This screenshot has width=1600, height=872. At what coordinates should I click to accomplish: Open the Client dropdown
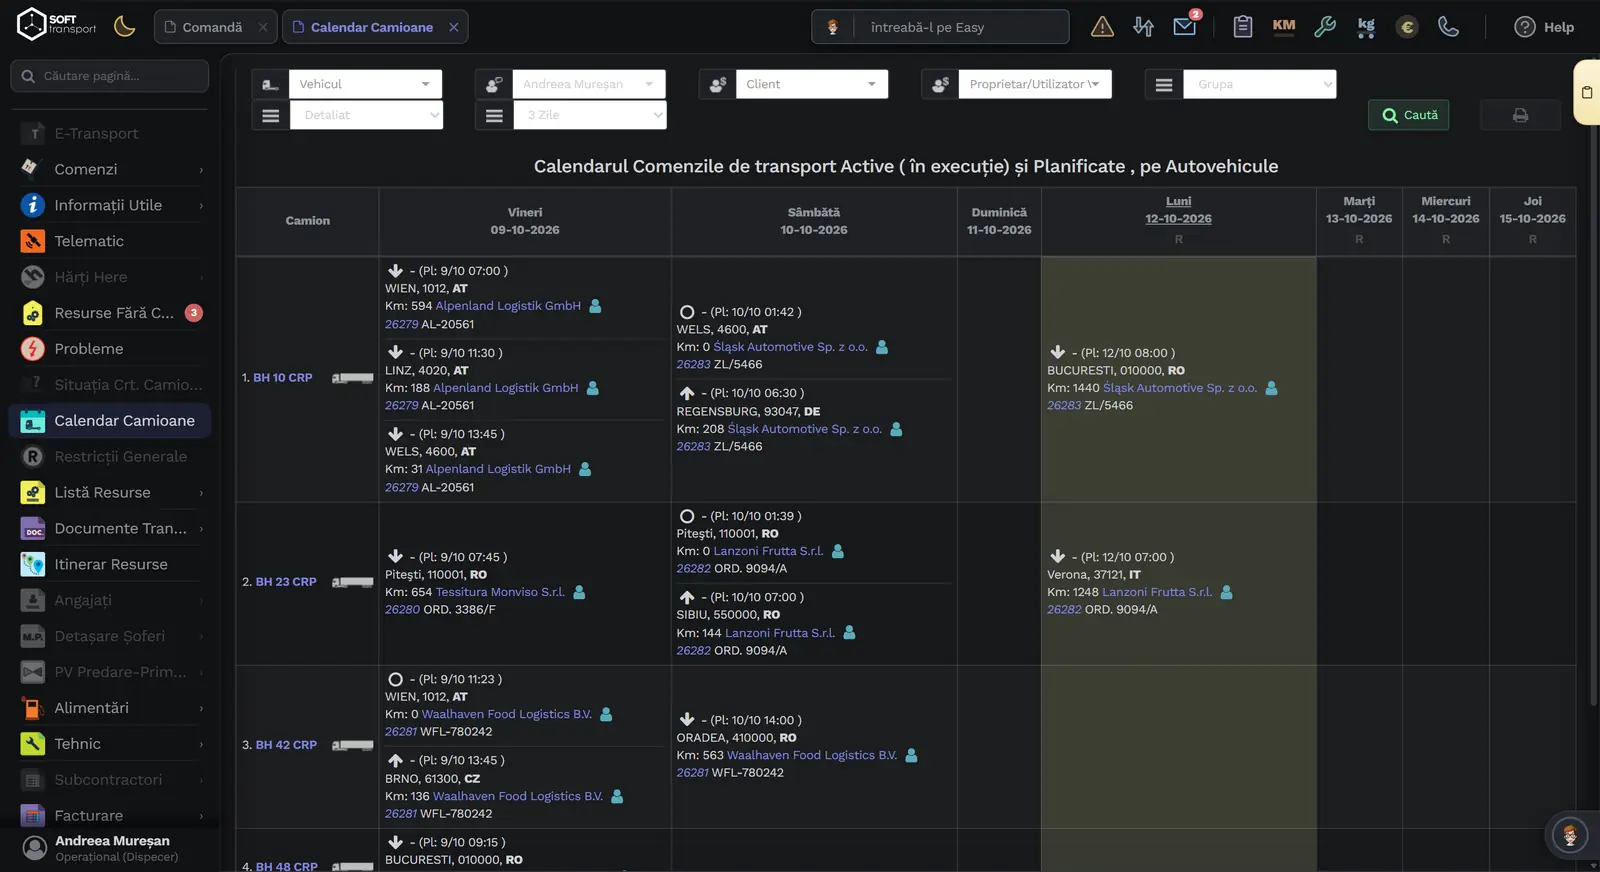click(811, 84)
